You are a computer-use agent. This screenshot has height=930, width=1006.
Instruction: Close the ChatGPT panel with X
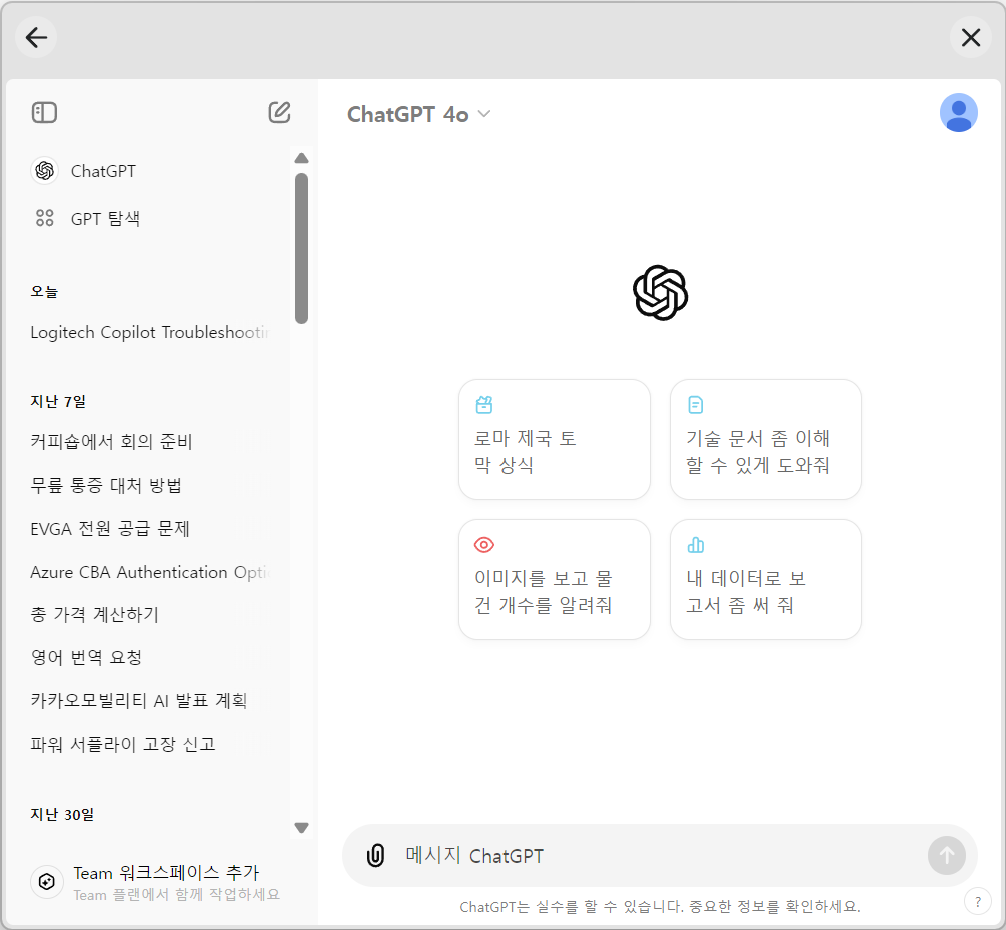click(971, 37)
